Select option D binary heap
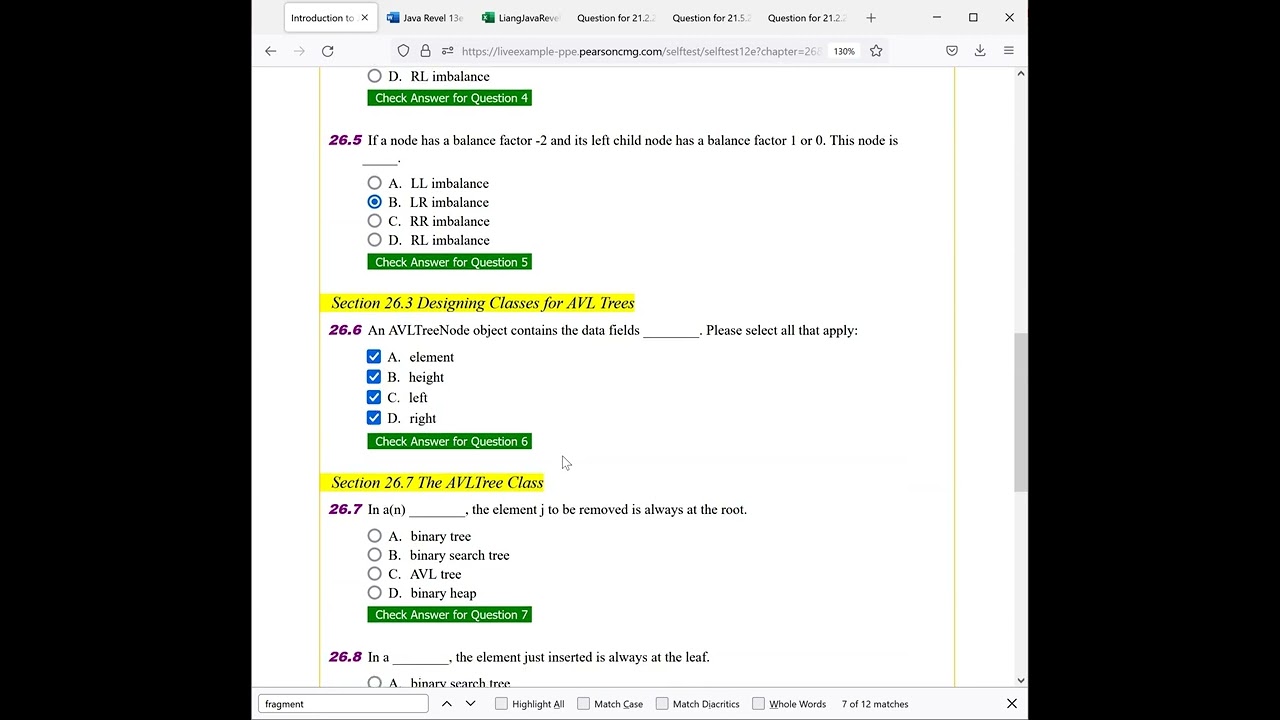Viewport: 1280px width, 720px height. click(x=374, y=593)
